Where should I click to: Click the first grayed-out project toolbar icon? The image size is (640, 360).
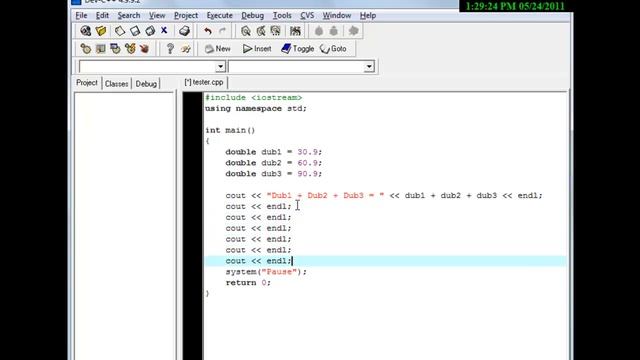coord(319,31)
